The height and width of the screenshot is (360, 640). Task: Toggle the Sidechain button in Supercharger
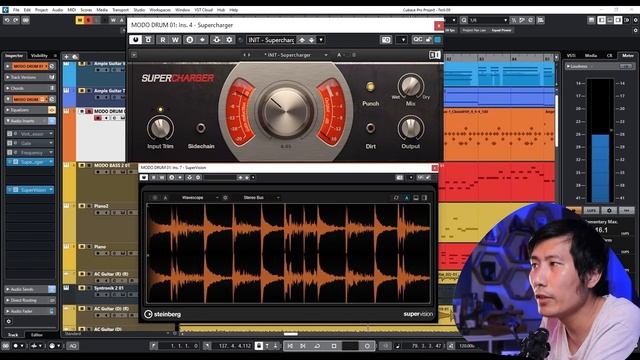(x=200, y=128)
